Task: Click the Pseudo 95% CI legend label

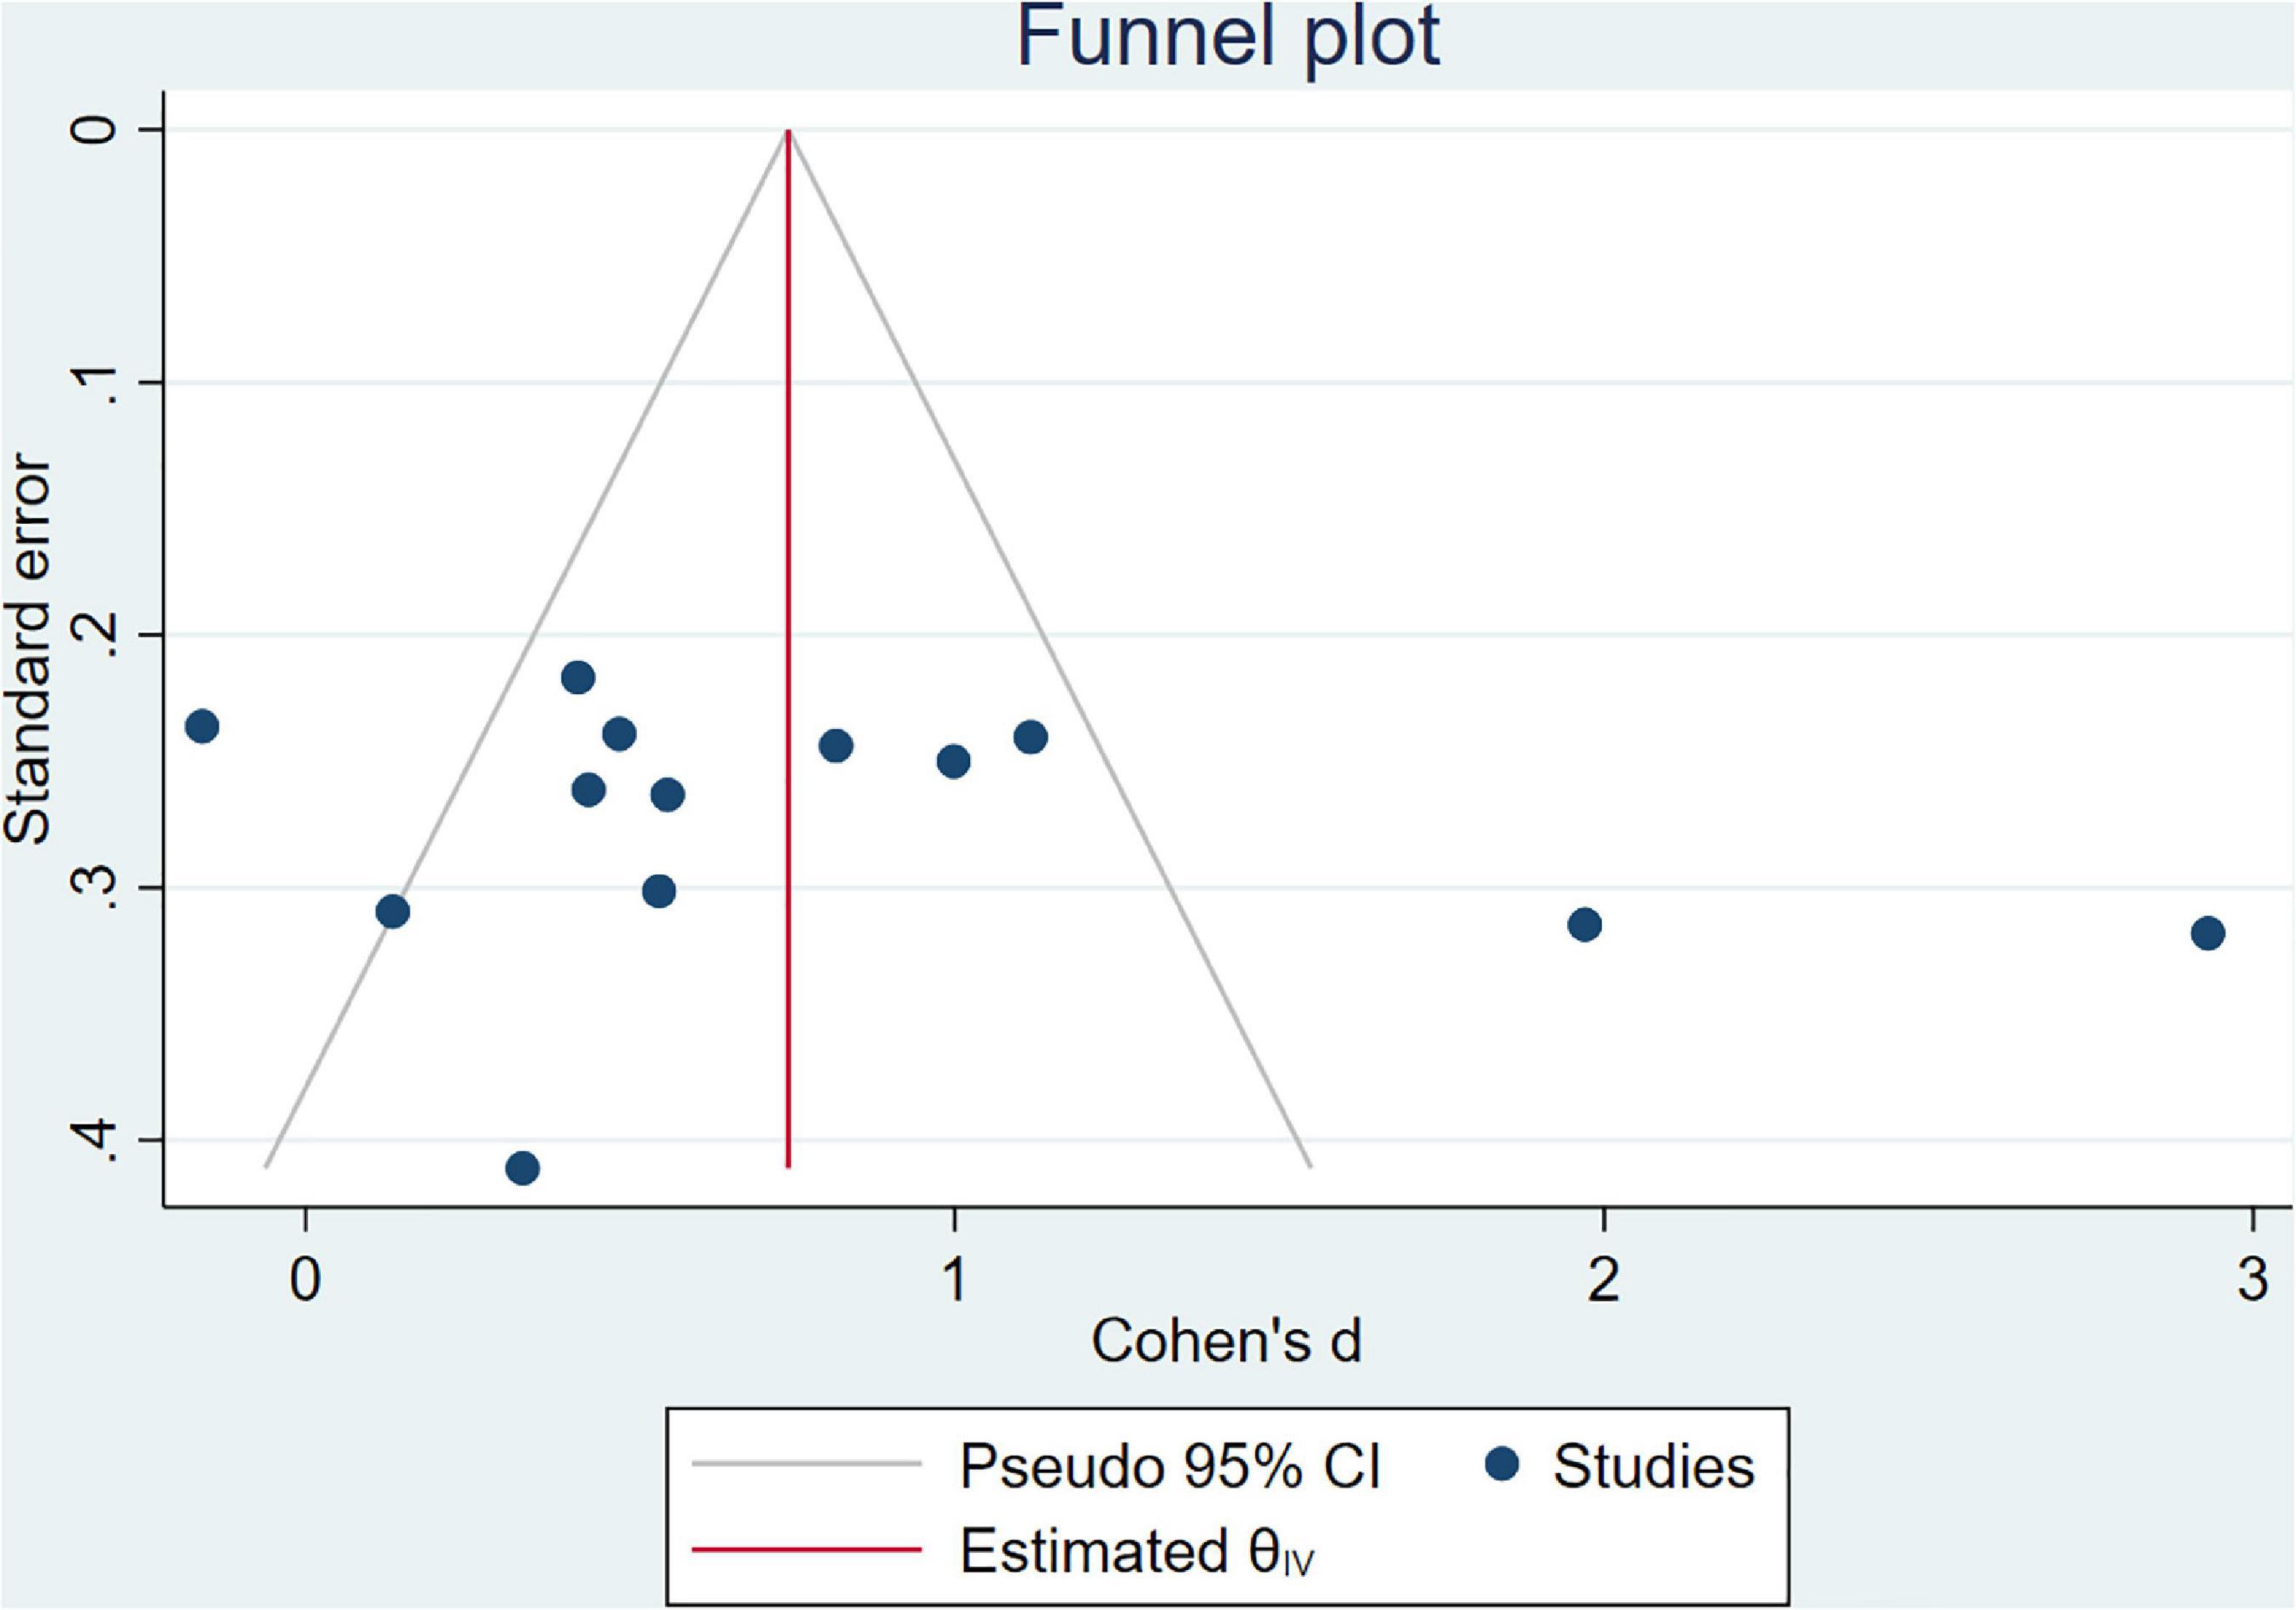Action: pos(1170,1467)
